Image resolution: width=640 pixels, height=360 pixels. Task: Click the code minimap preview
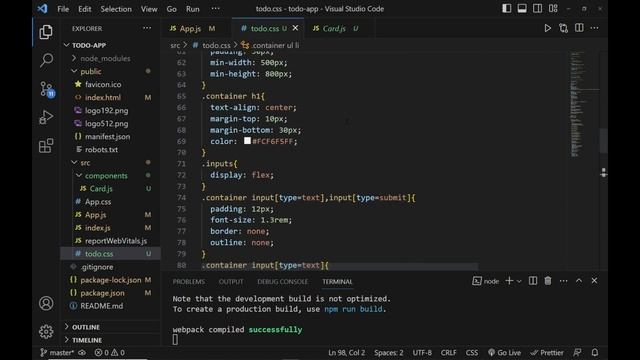click(x=577, y=104)
